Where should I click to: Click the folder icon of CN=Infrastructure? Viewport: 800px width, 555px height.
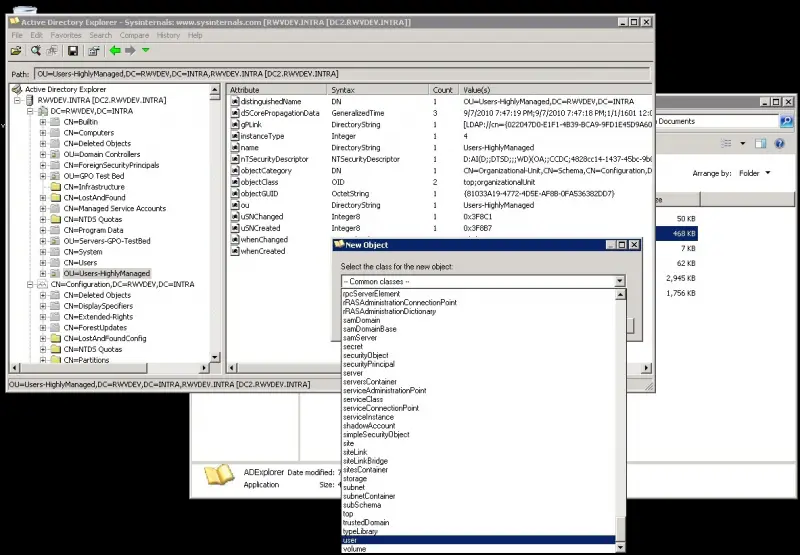(56, 187)
